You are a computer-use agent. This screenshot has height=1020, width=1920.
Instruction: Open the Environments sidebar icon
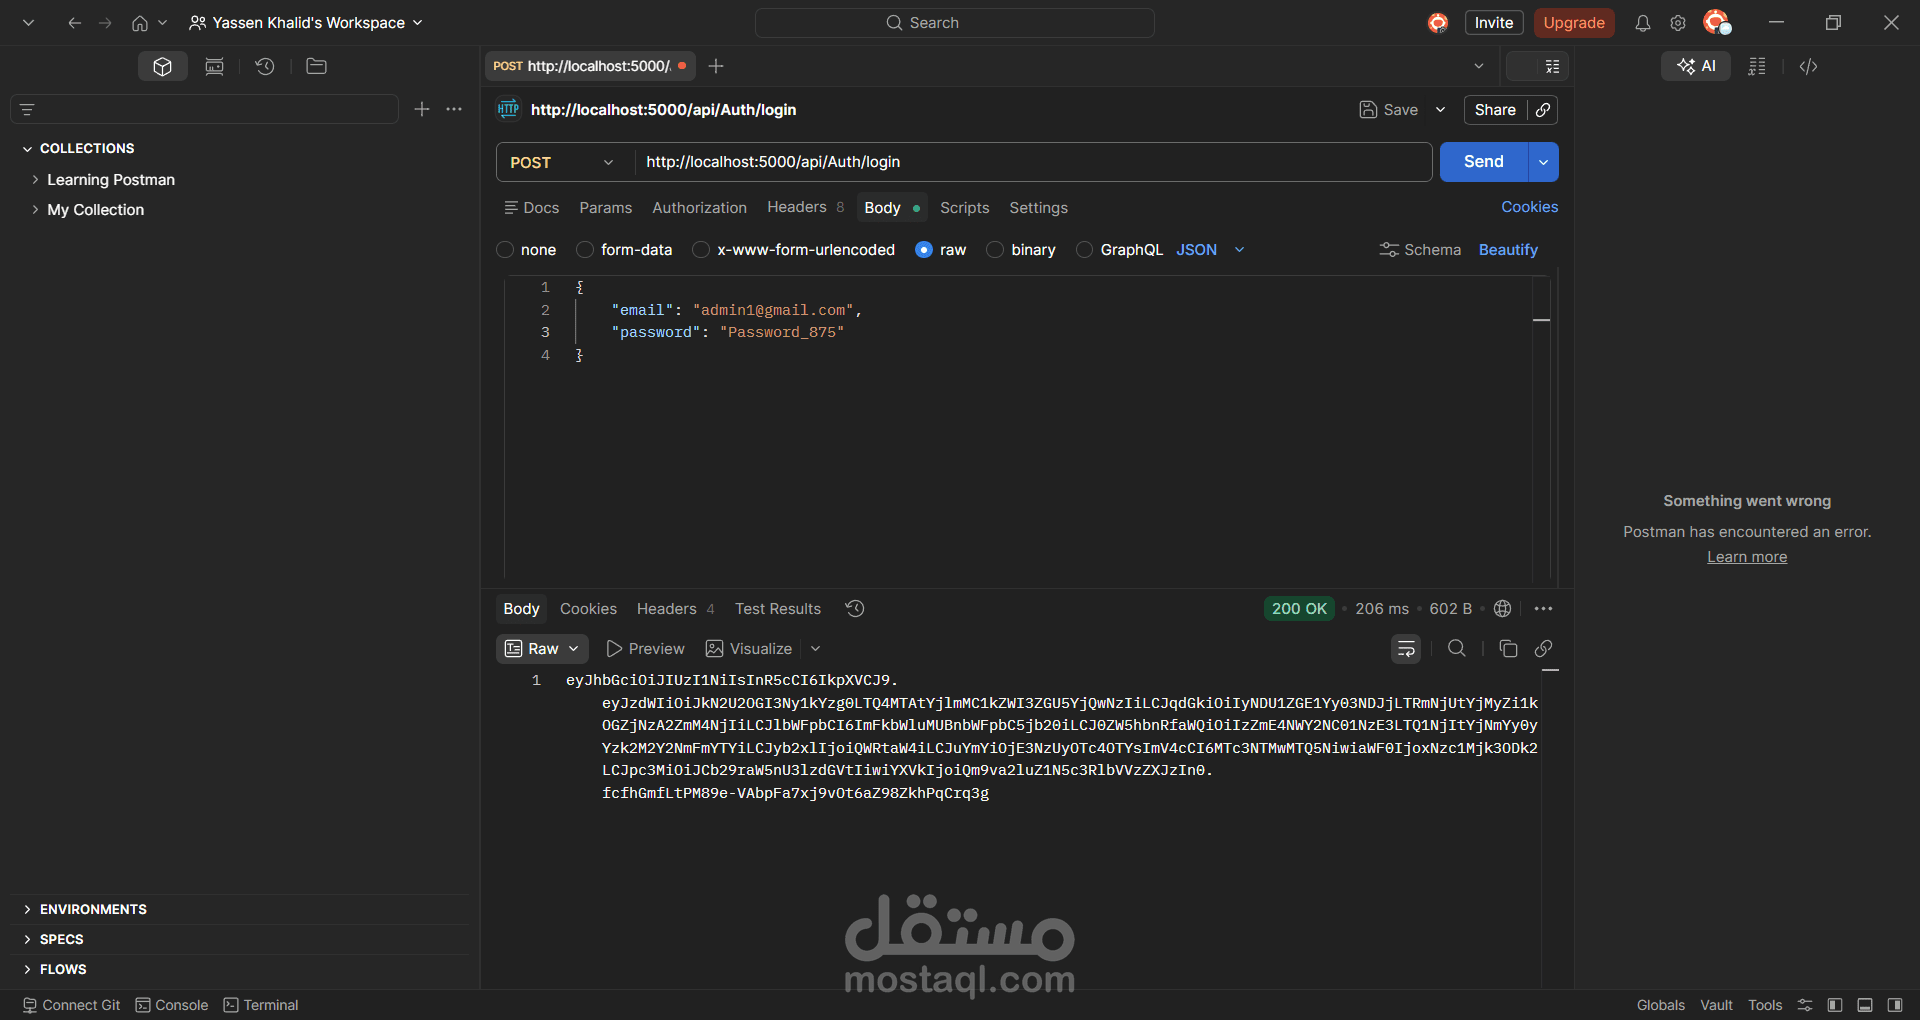pyautogui.click(x=214, y=66)
